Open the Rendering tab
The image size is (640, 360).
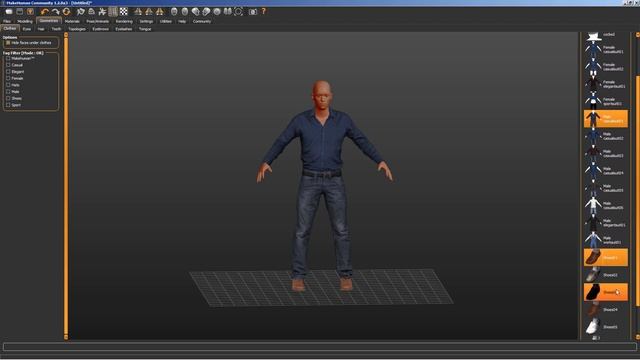coord(124,21)
